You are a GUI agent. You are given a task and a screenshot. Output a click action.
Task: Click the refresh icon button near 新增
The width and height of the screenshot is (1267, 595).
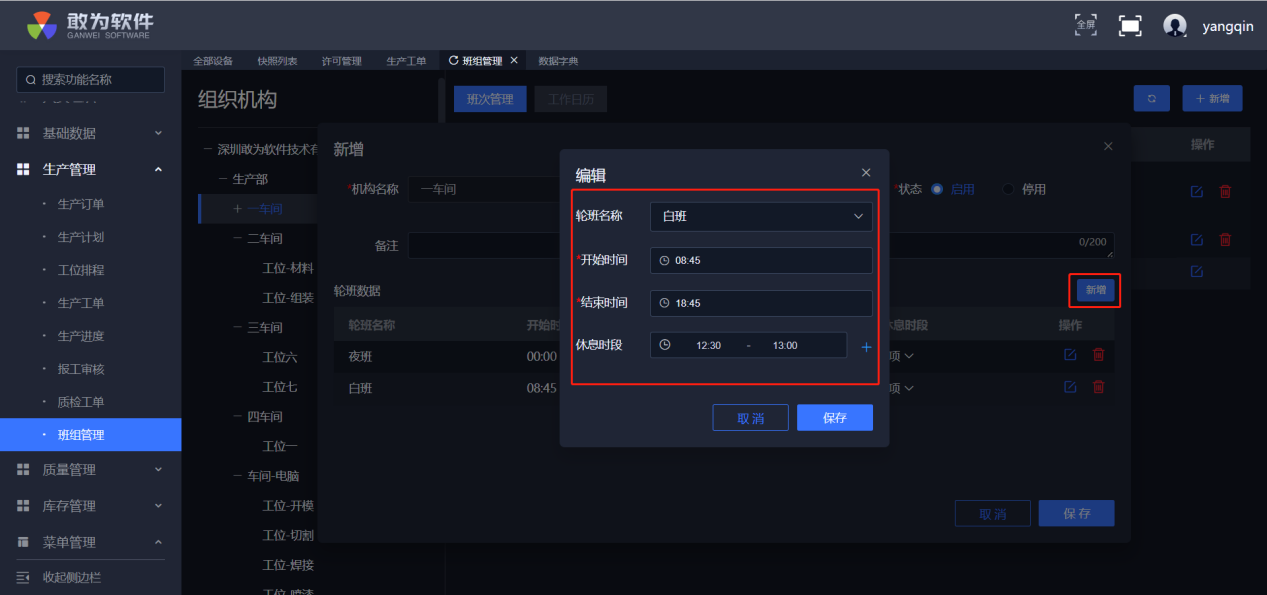pyautogui.click(x=1152, y=98)
